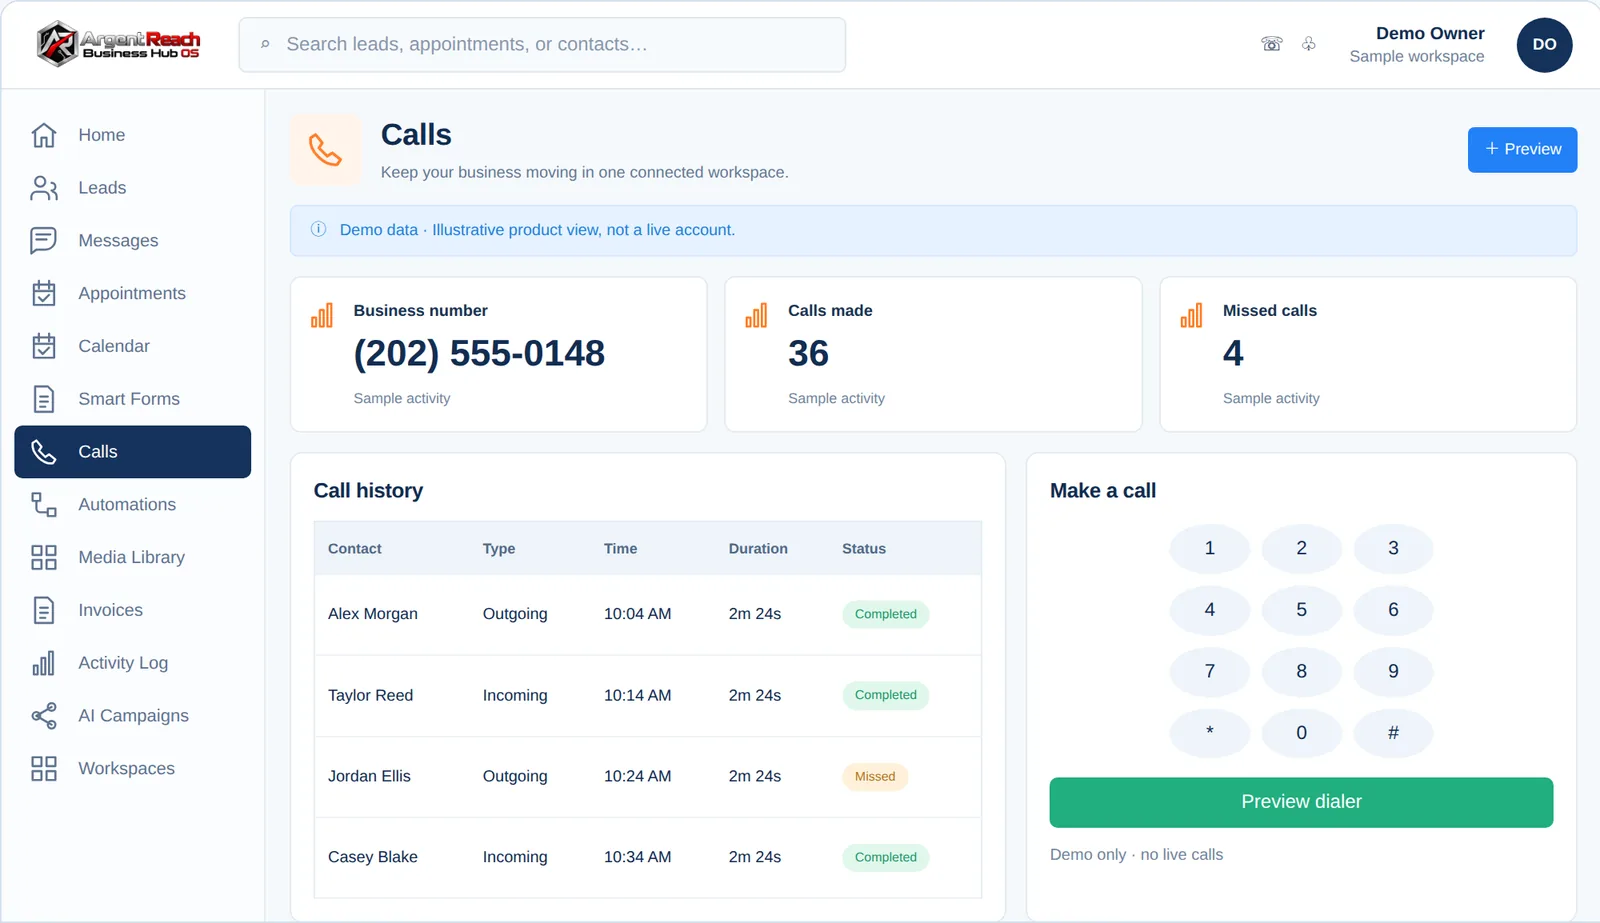Go to Home in the sidebar
1600x923 pixels.
[x=132, y=135]
